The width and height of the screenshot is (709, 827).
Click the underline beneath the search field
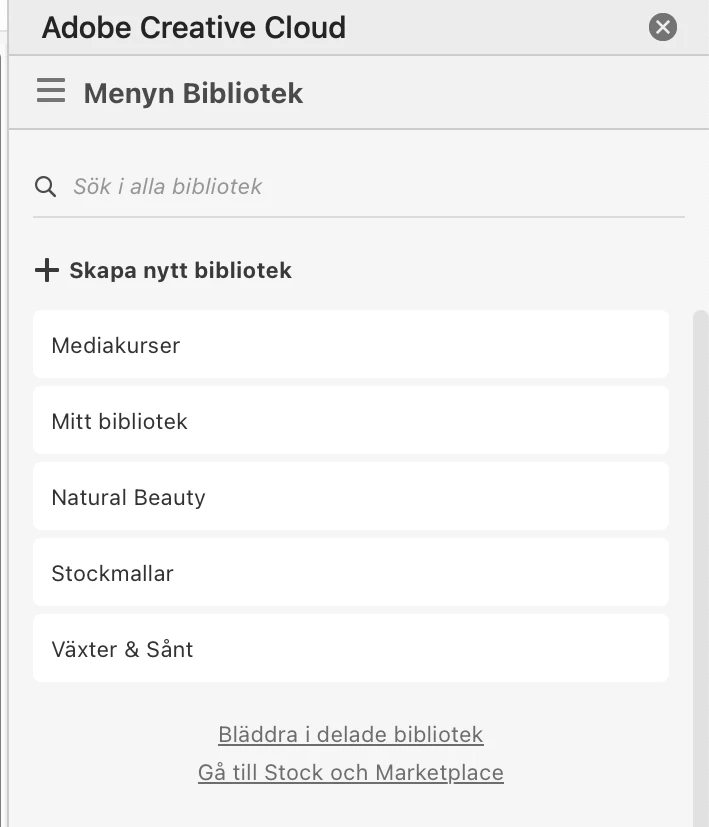(x=359, y=216)
